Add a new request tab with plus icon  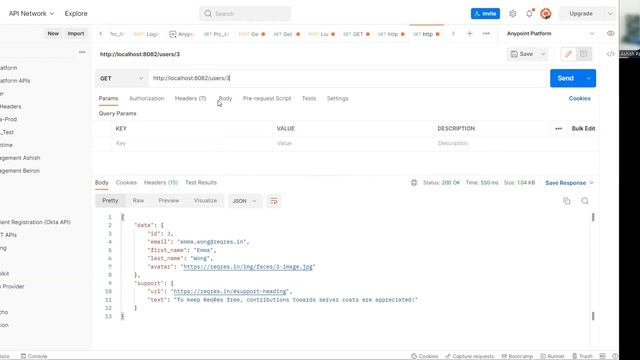(469, 34)
